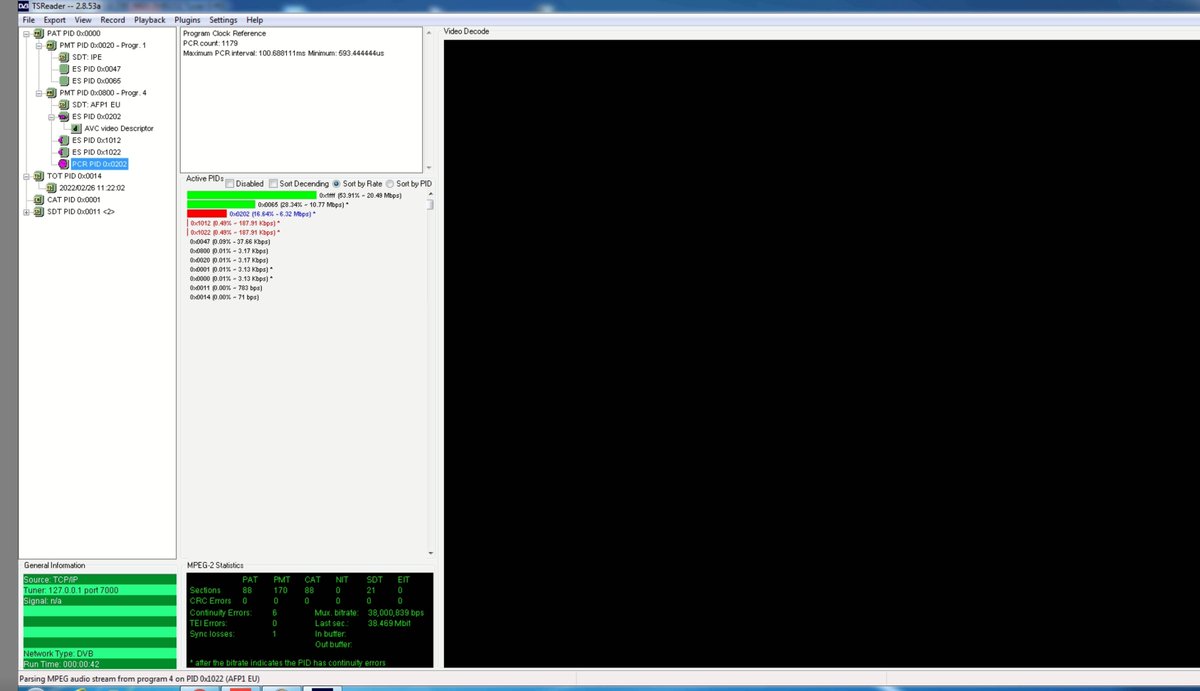Viewport: 1200px width, 691px height.
Task: Expand the SDT PID 0x0011 <2> node
Action: (x=27, y=211)
